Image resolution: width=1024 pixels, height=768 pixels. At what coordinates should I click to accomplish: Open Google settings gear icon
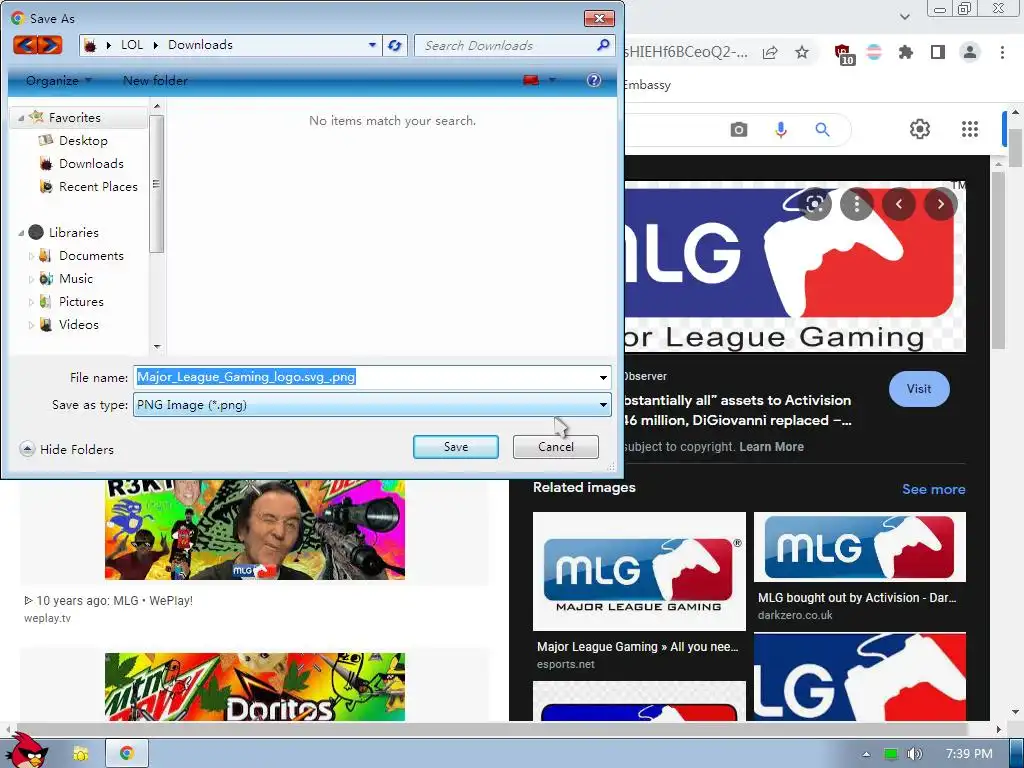920,129
